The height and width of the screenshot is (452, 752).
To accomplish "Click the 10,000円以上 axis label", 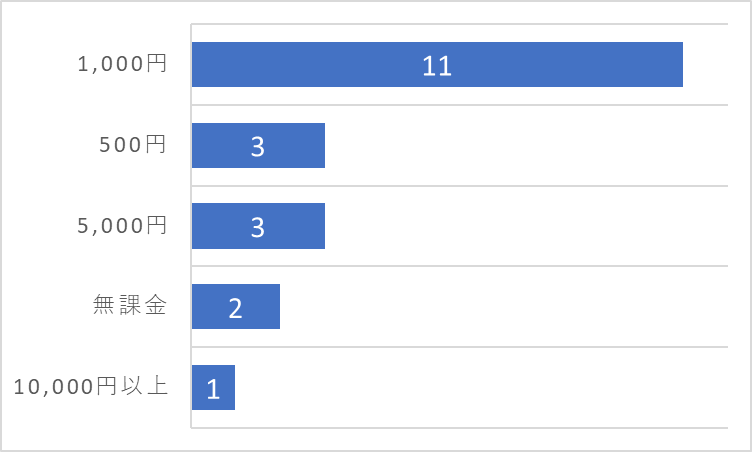I will [91, 386].
